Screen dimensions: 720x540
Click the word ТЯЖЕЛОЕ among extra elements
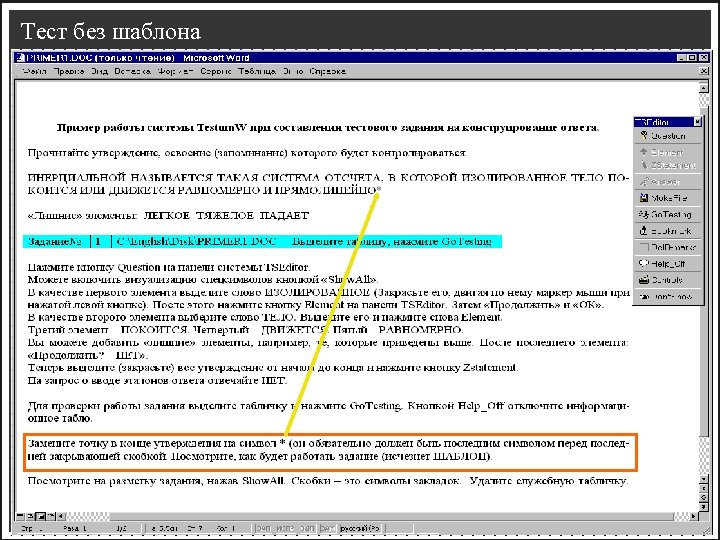pos(225,216)
